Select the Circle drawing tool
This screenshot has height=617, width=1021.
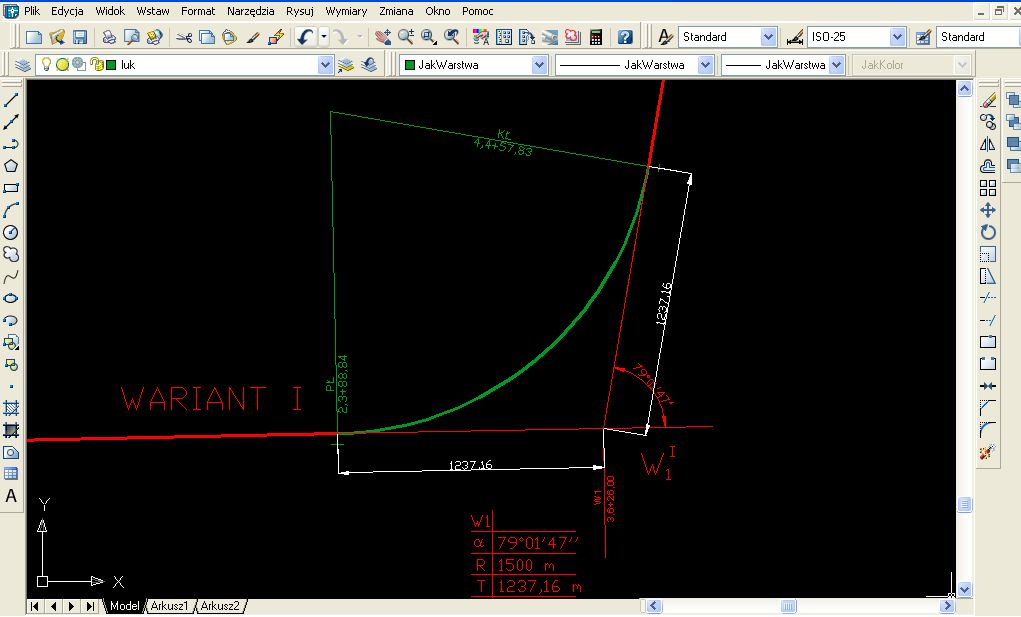coord(11,232)
